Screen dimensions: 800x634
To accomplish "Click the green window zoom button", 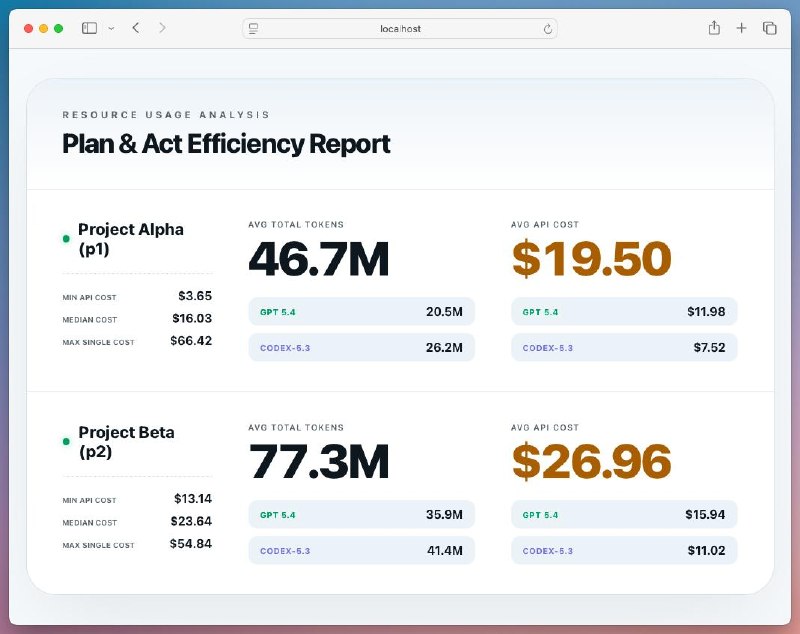I will point(59,28).
